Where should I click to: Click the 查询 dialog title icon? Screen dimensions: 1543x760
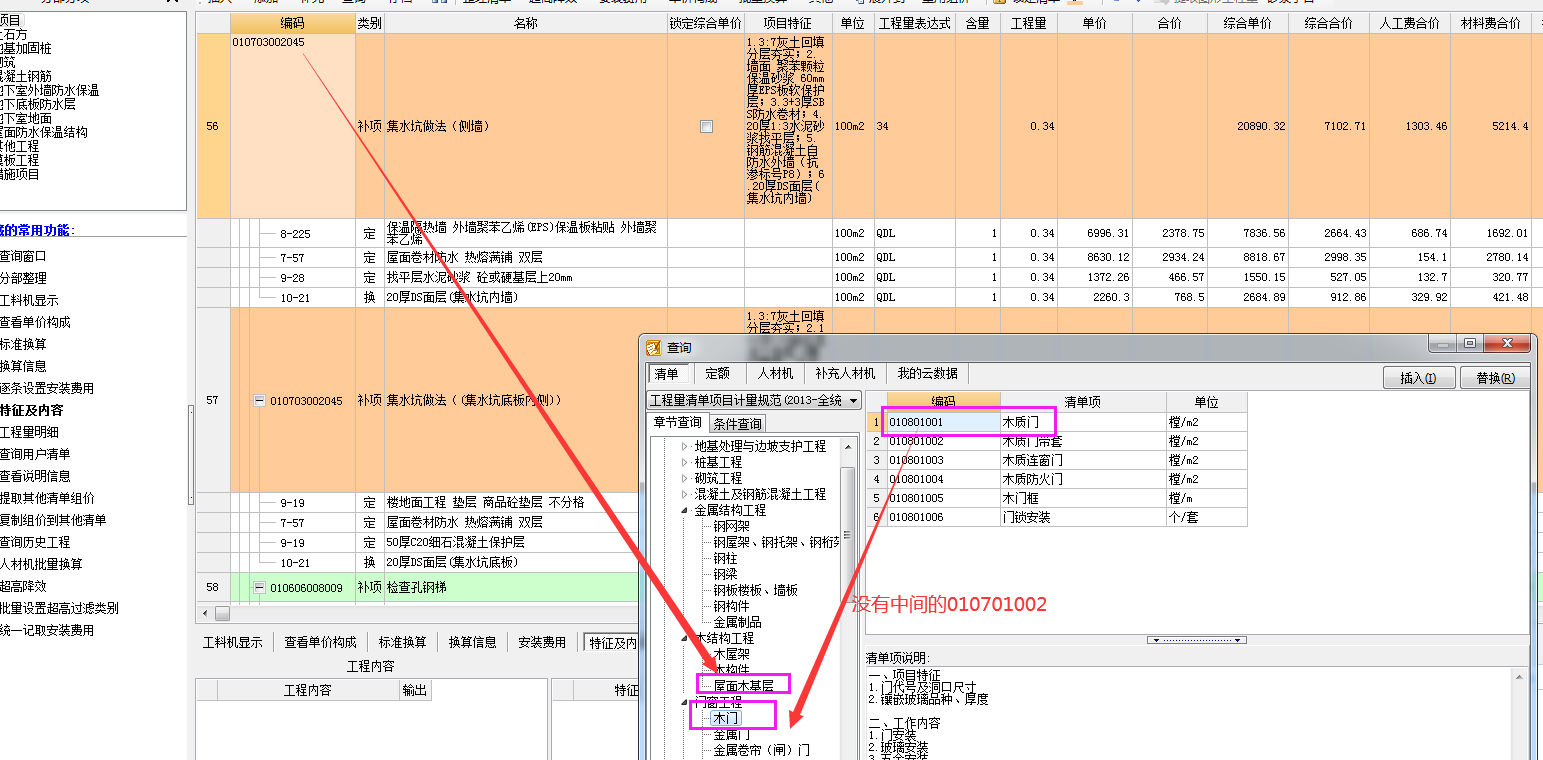tap(654, 347)
